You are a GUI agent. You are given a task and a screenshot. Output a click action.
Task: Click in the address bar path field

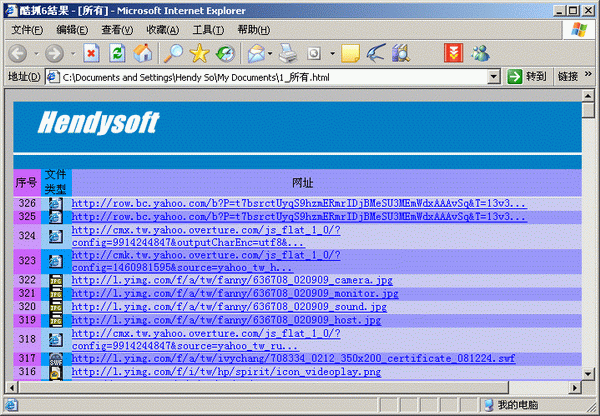(274, 77)
